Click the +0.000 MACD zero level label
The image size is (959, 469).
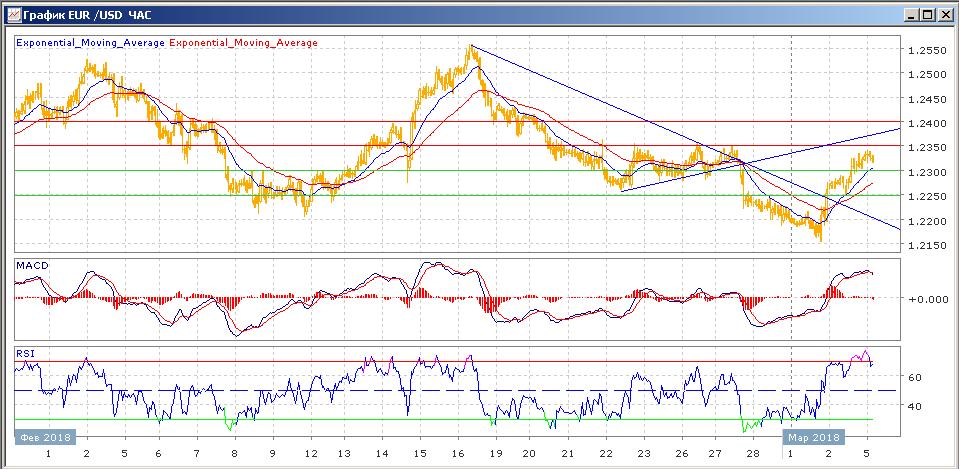click(x=925, y=299)
